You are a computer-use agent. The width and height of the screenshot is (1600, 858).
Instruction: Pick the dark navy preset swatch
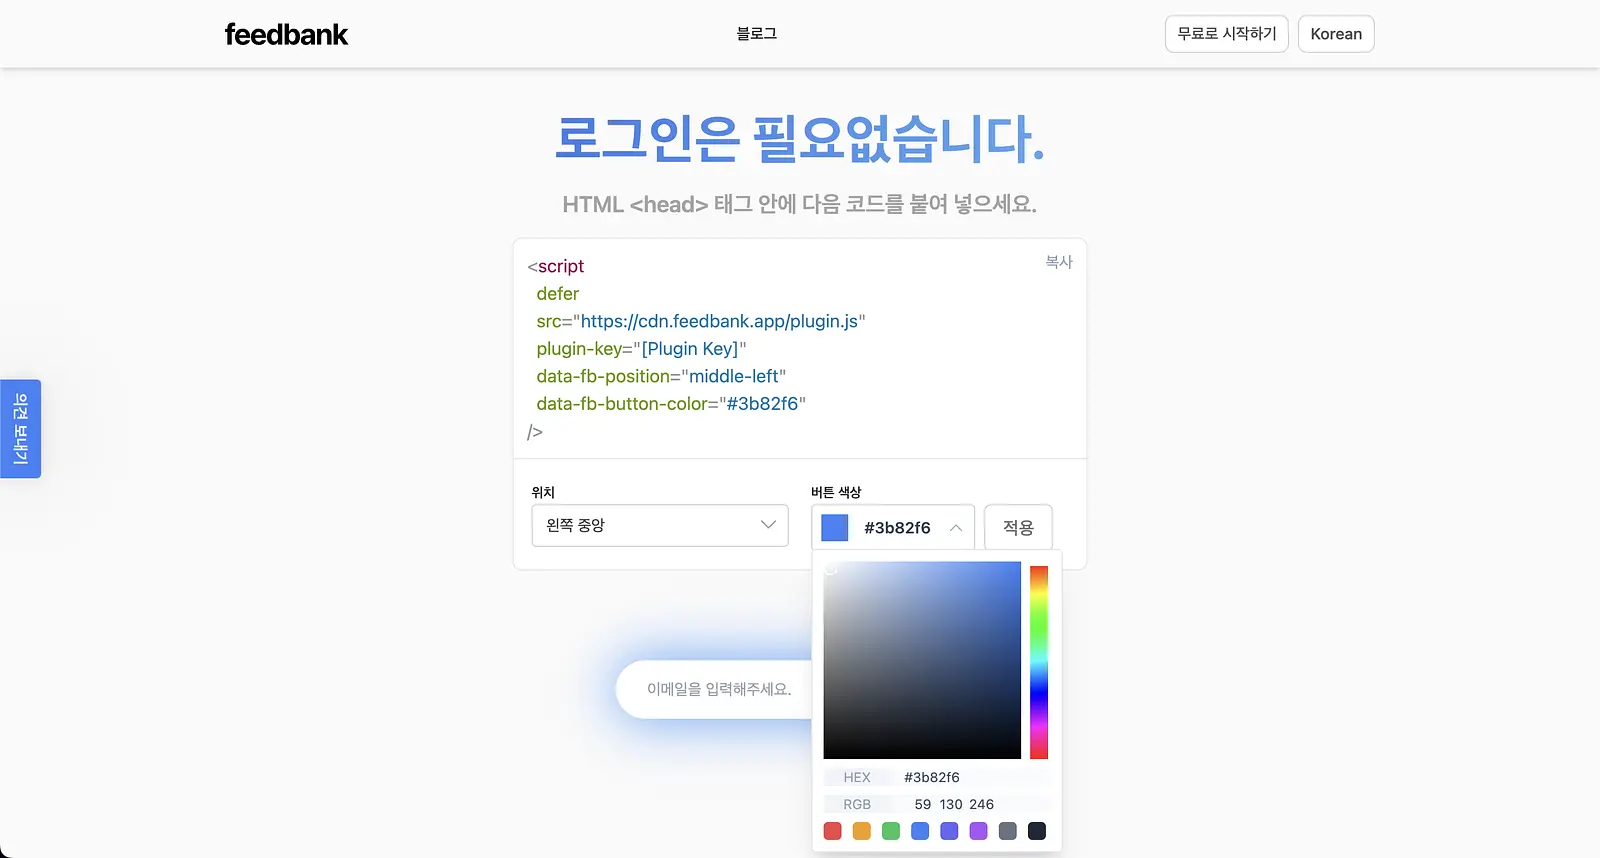pyautogui.click(x=1037, y=831)
